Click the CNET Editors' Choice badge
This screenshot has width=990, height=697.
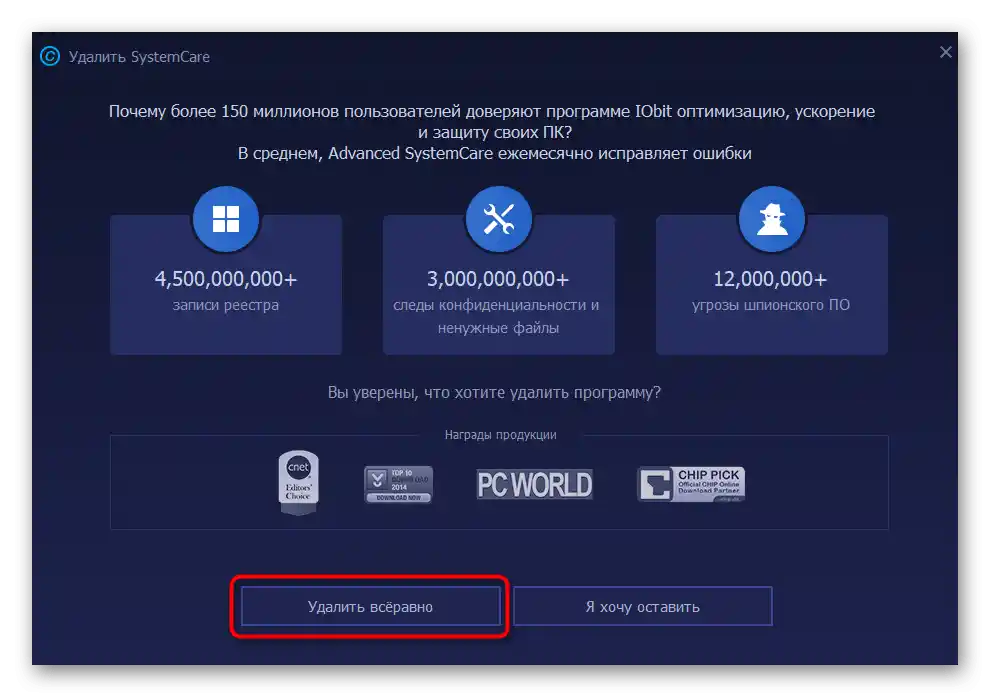(299, 483)
